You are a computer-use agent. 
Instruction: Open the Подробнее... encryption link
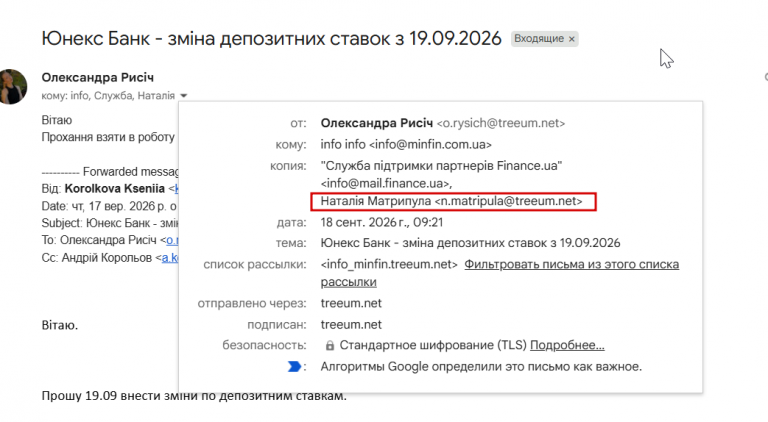coord(567,345)
